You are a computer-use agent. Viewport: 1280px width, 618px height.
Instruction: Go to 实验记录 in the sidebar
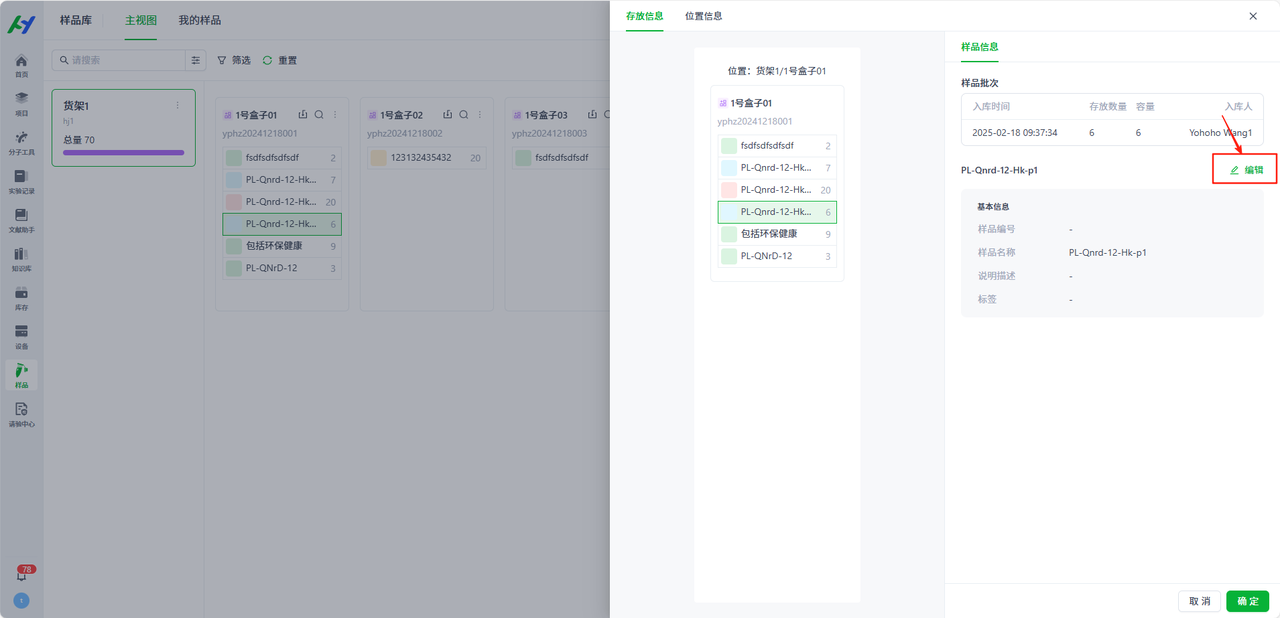(21, 181)
